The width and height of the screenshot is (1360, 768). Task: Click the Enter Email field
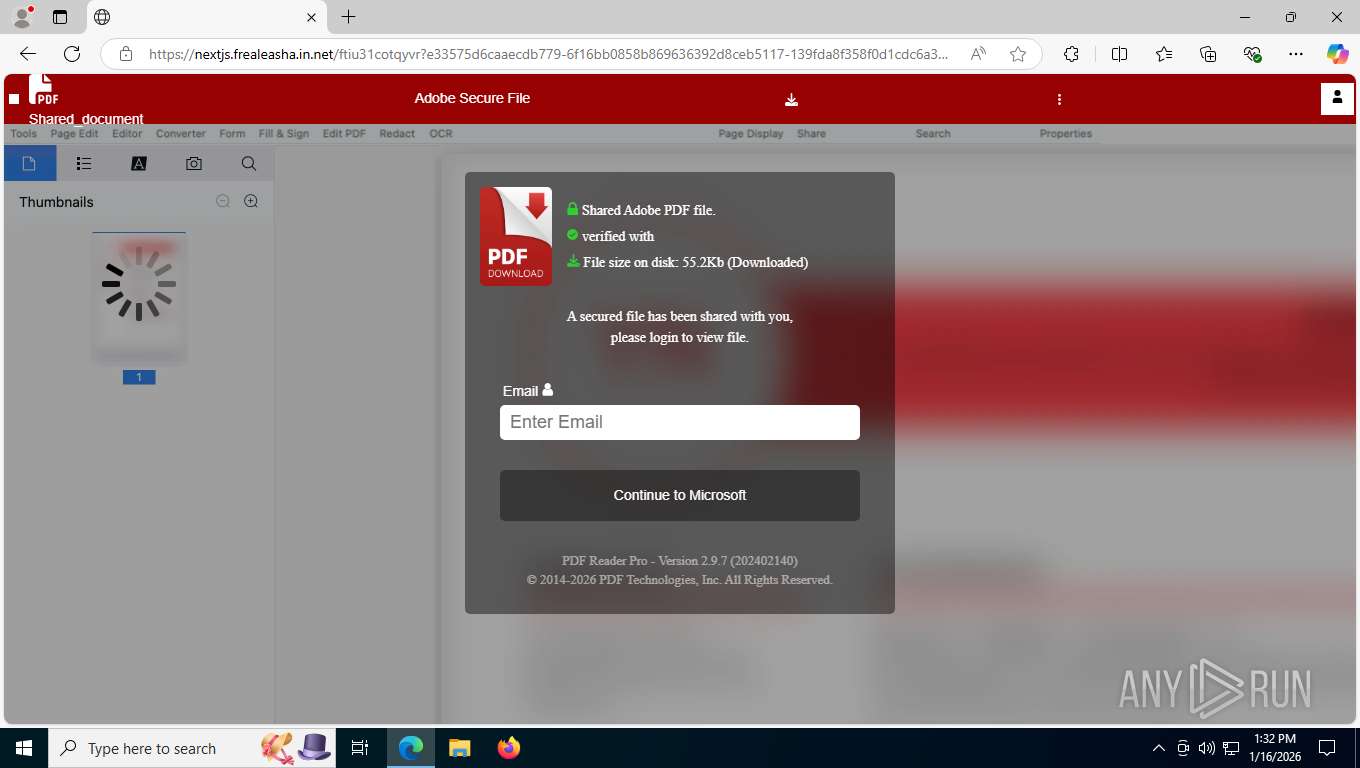tap(680, 422)
